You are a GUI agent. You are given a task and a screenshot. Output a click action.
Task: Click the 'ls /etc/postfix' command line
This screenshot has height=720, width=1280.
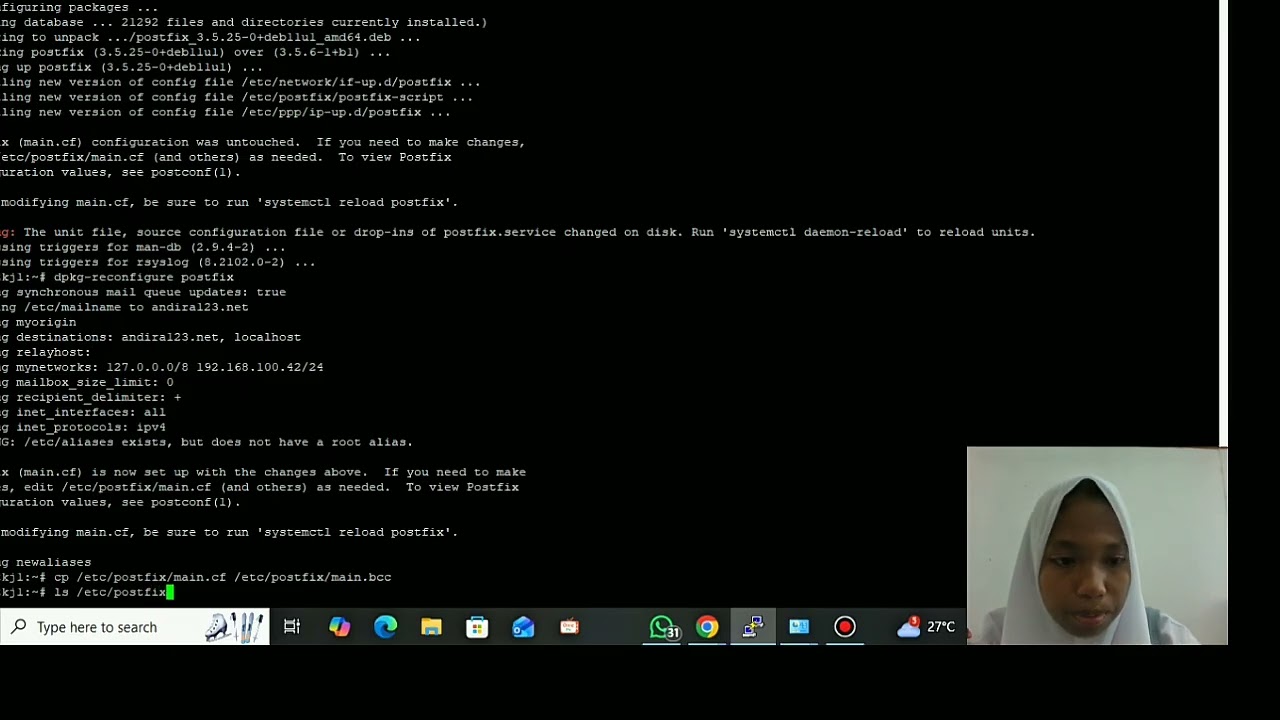(x=110, y=592)
